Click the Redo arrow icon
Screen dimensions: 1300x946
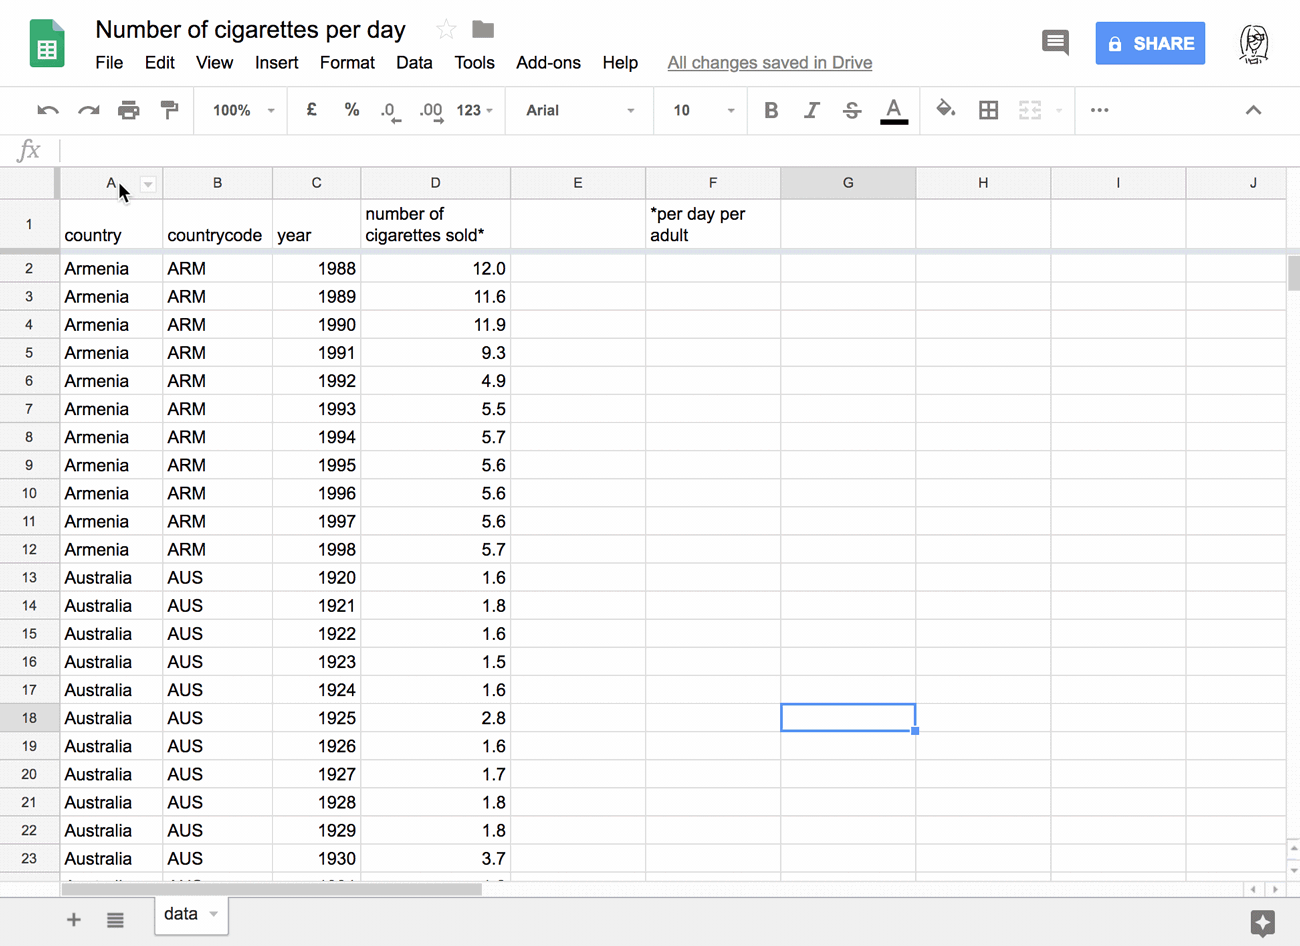pos(88,110)
